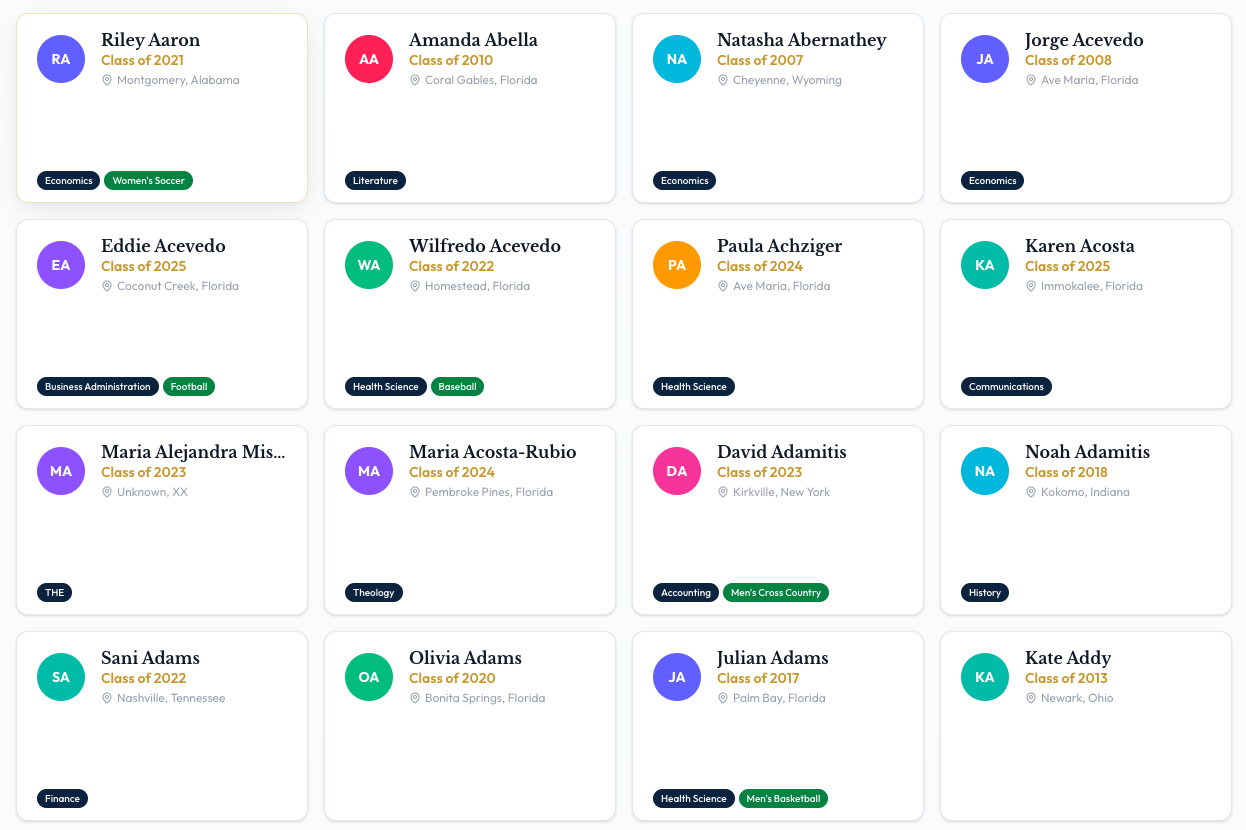Click the Communications tag on Karen Acosta's card

1006,387
